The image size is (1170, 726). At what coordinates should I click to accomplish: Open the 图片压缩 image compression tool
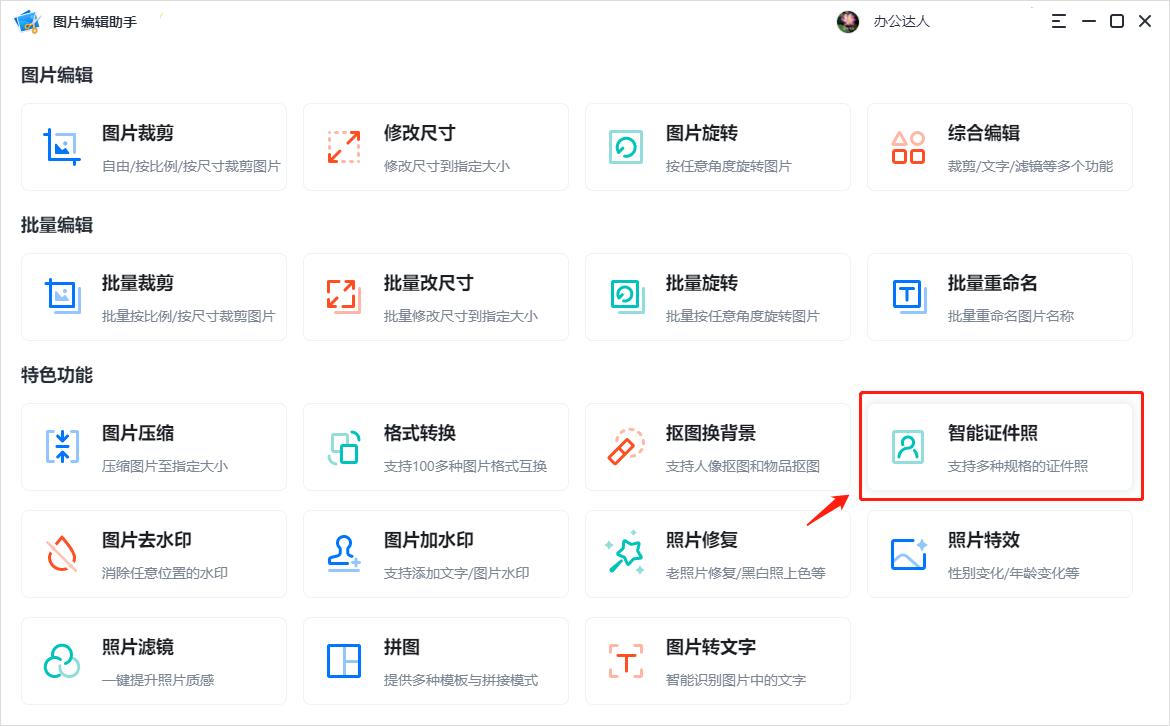154,446
